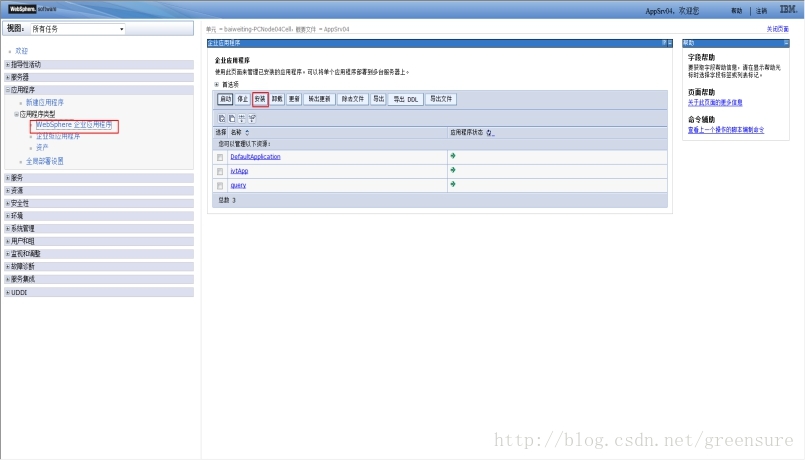Click the question mark on 企业应用程序 panel header

664,43
